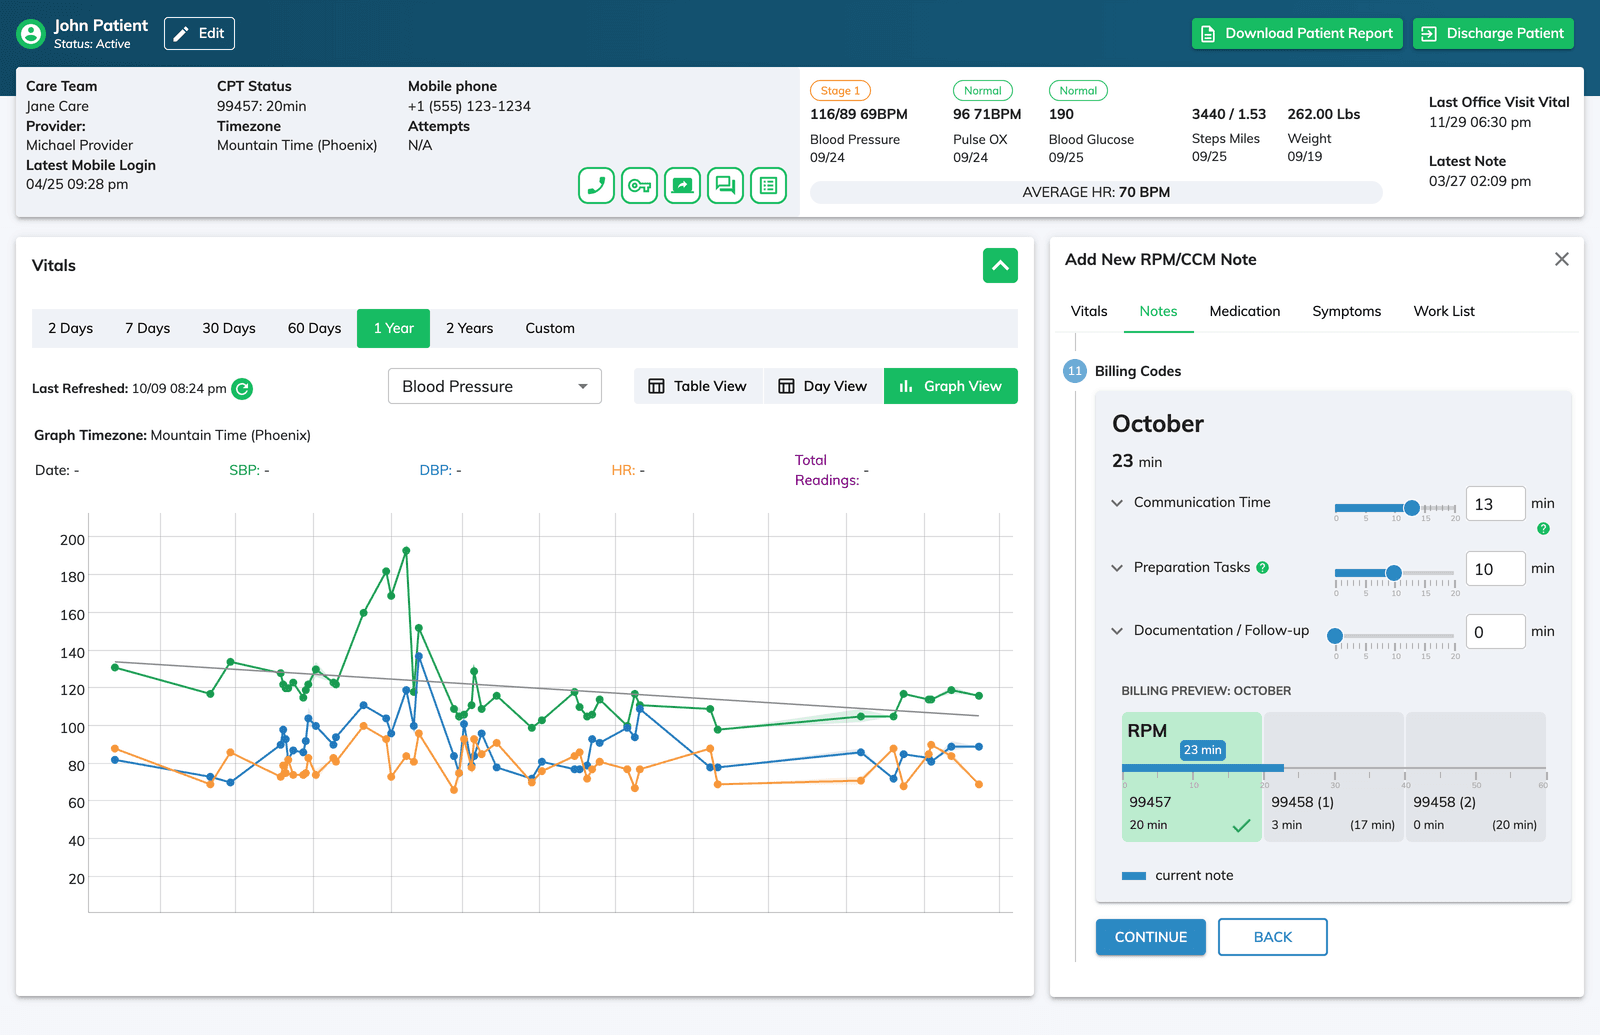Select the 30 Days time range
Viewport: 1600px width, 1035px height.
coord(229,328)
